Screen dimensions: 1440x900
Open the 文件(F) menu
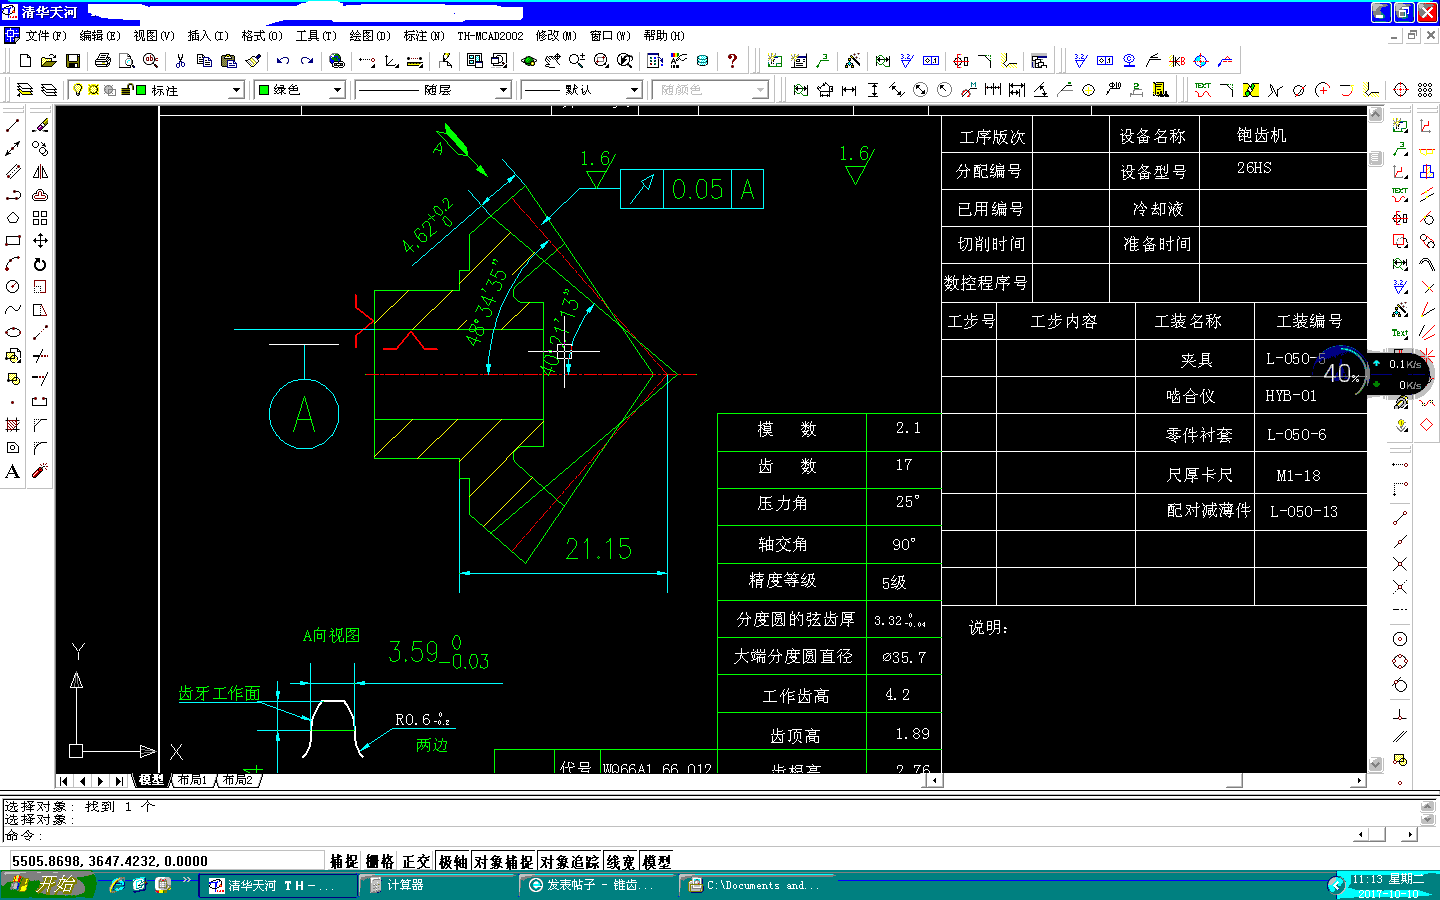point(46,35)
